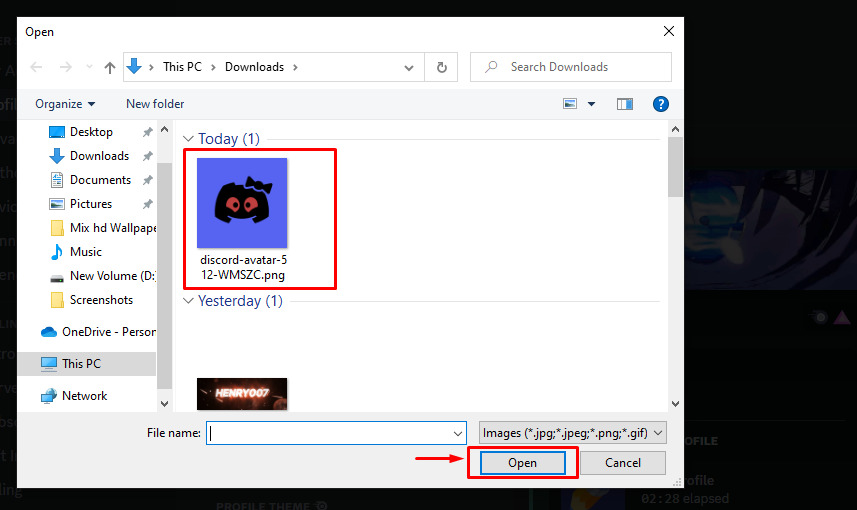Open New Volume (D:) drive
Image resolution: width=857 pixels, height=510 pixels.
[x=113, y=276]
